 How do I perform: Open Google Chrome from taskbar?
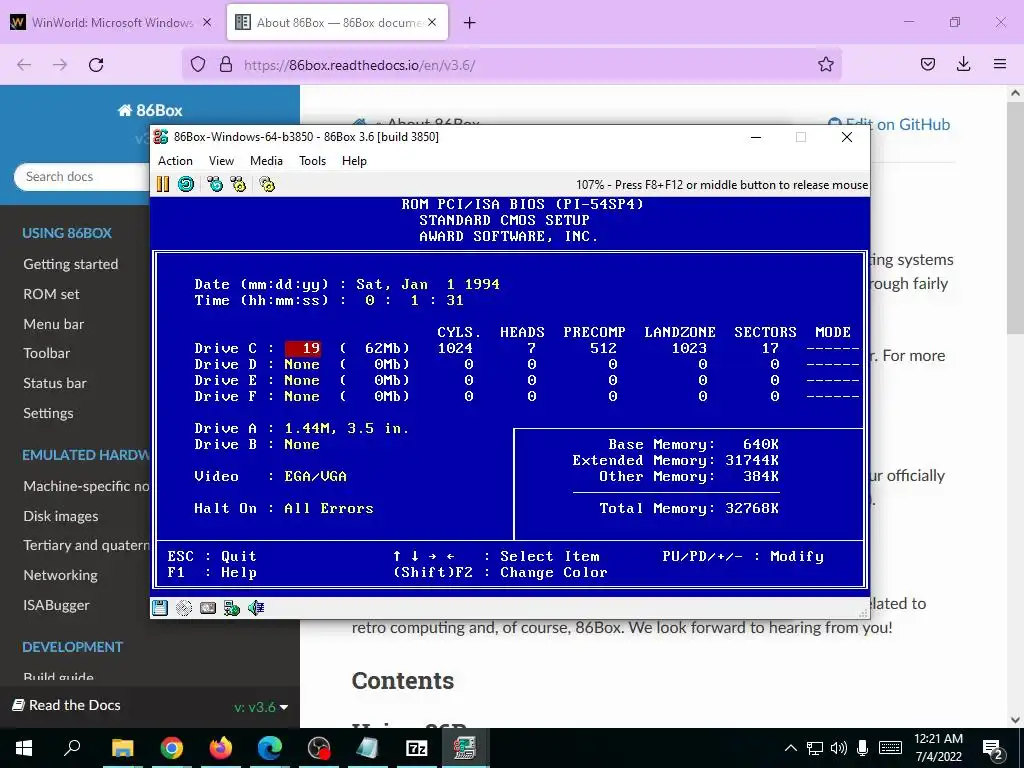(171, 748)
